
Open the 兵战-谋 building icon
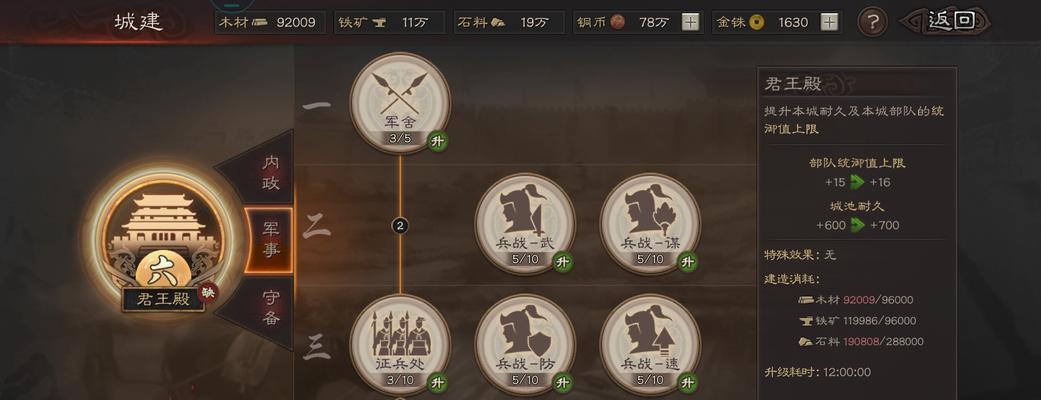point(650,223)
